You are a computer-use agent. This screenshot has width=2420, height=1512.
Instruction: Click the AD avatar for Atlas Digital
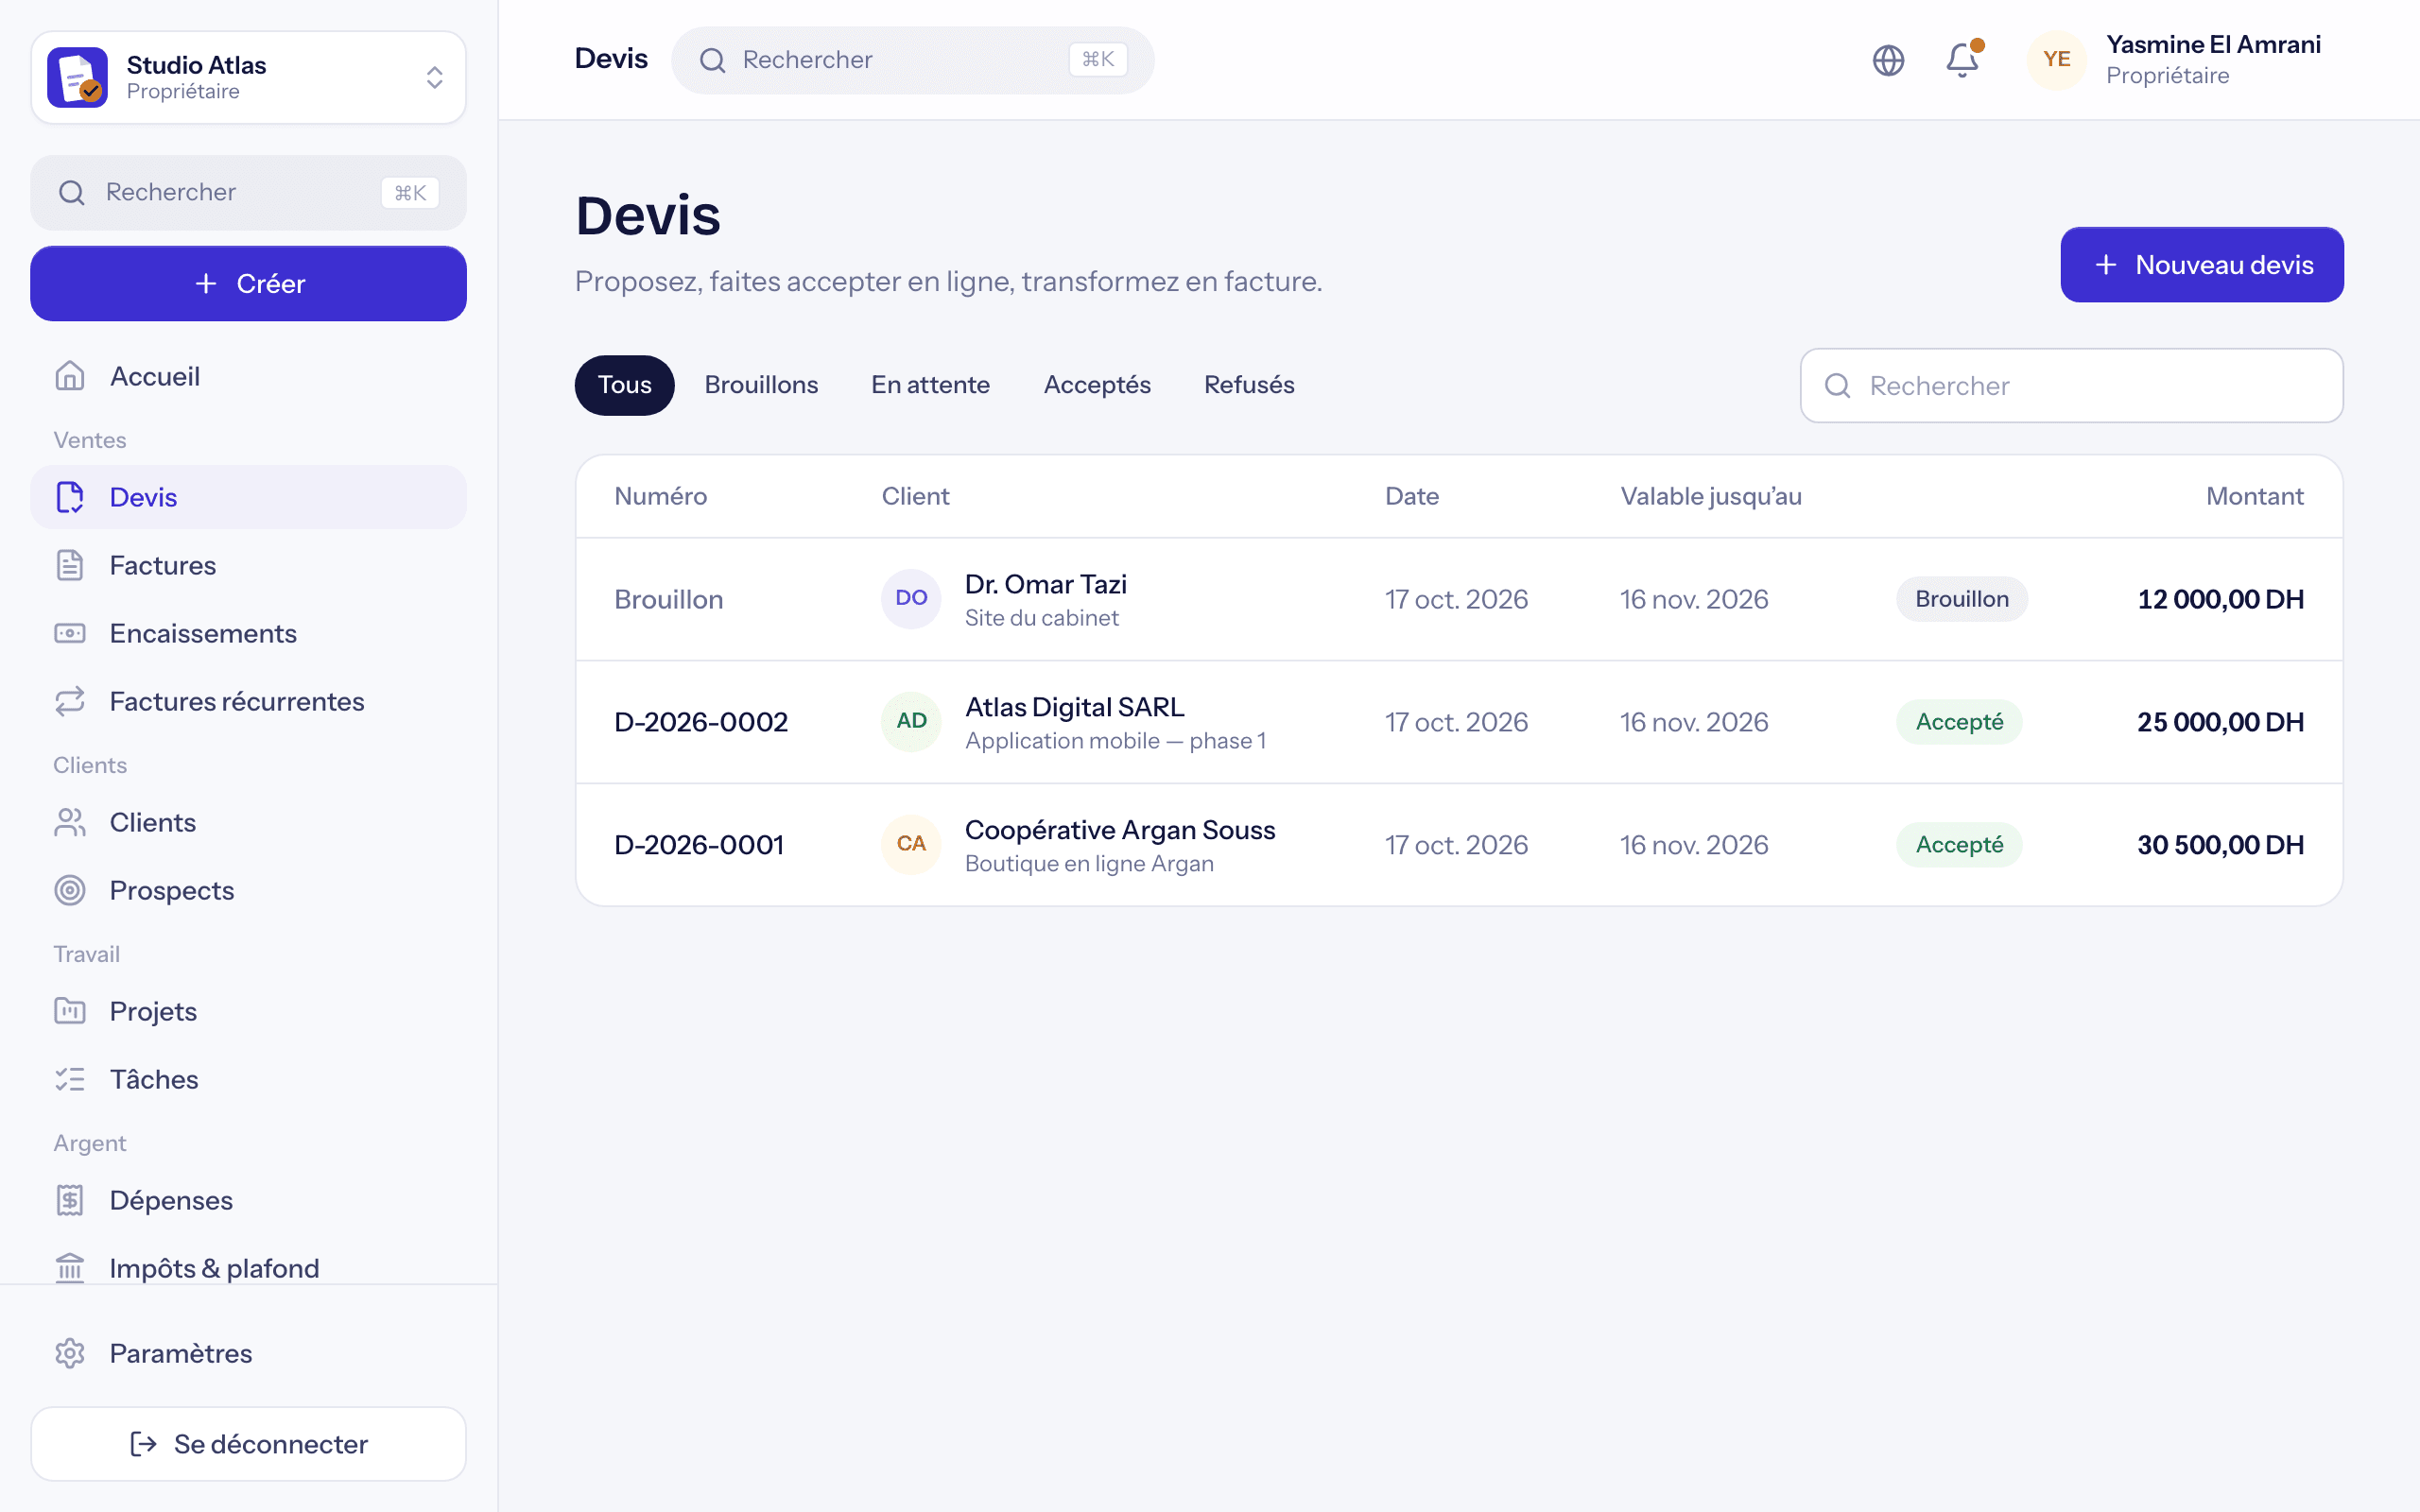click(x=911, y=721)
